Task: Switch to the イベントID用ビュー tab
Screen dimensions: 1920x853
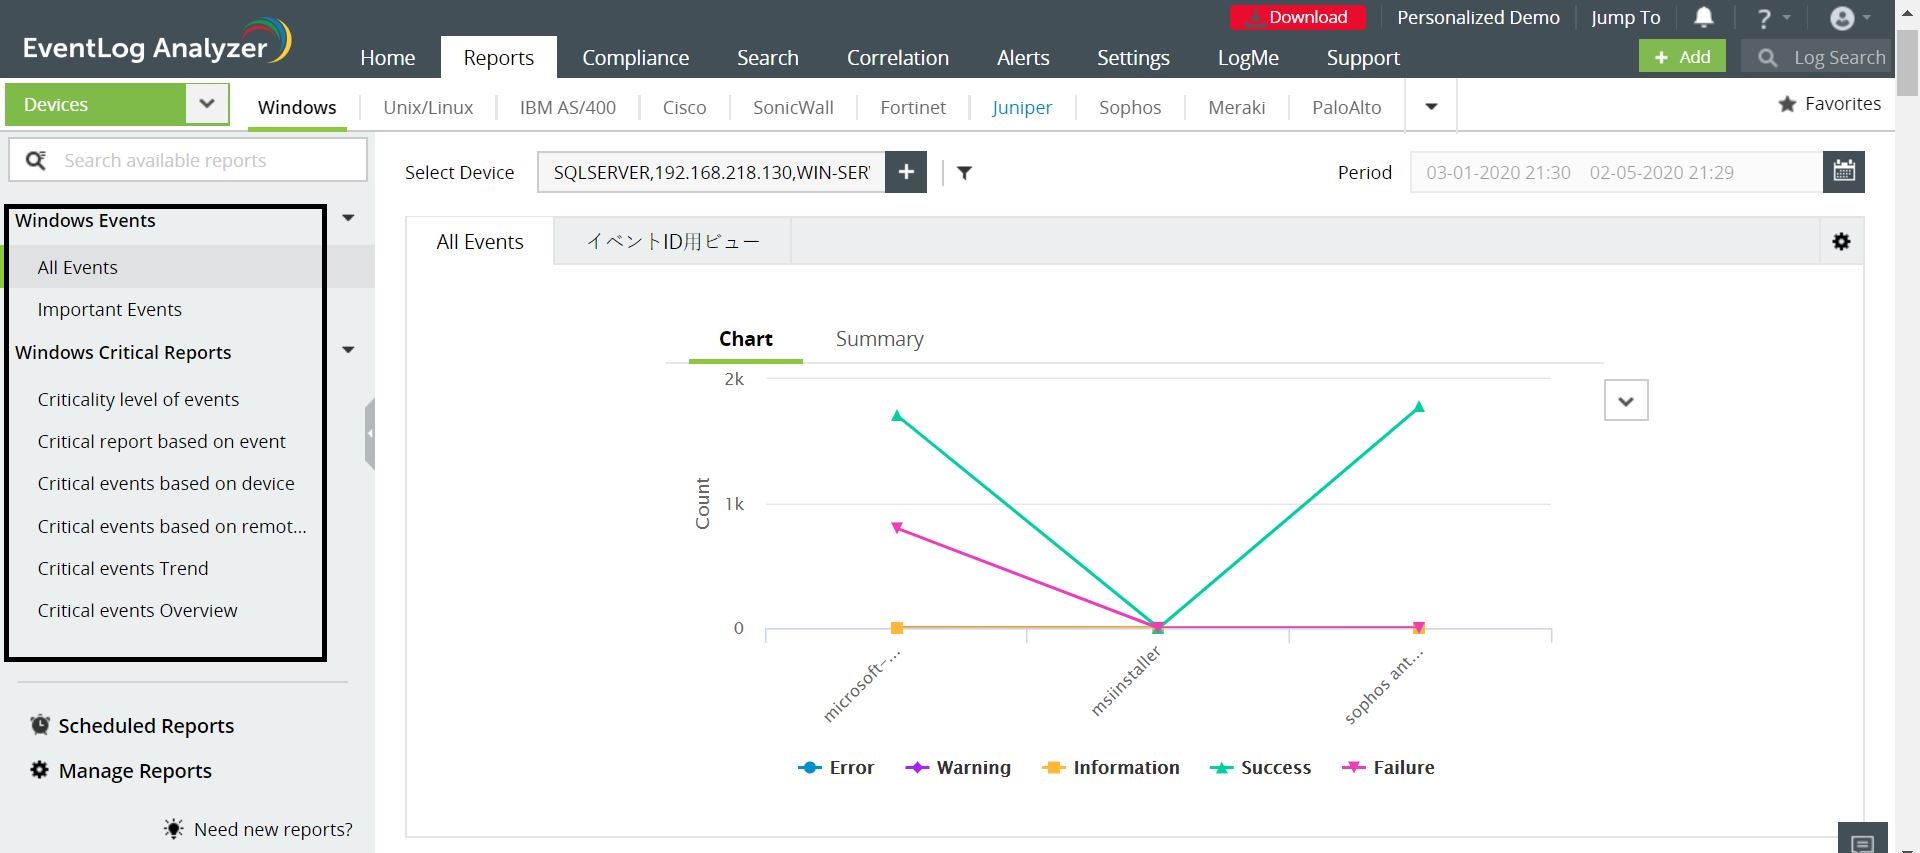Action: coord(673,242)
